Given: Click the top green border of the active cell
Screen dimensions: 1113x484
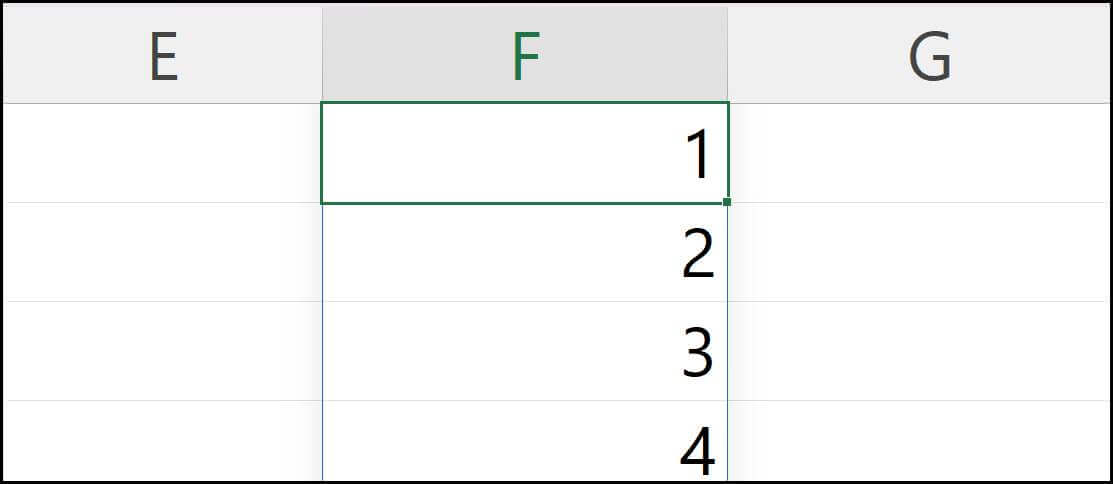Looking at the screenshot, I should pyautogui.click(x=525, y=102).
